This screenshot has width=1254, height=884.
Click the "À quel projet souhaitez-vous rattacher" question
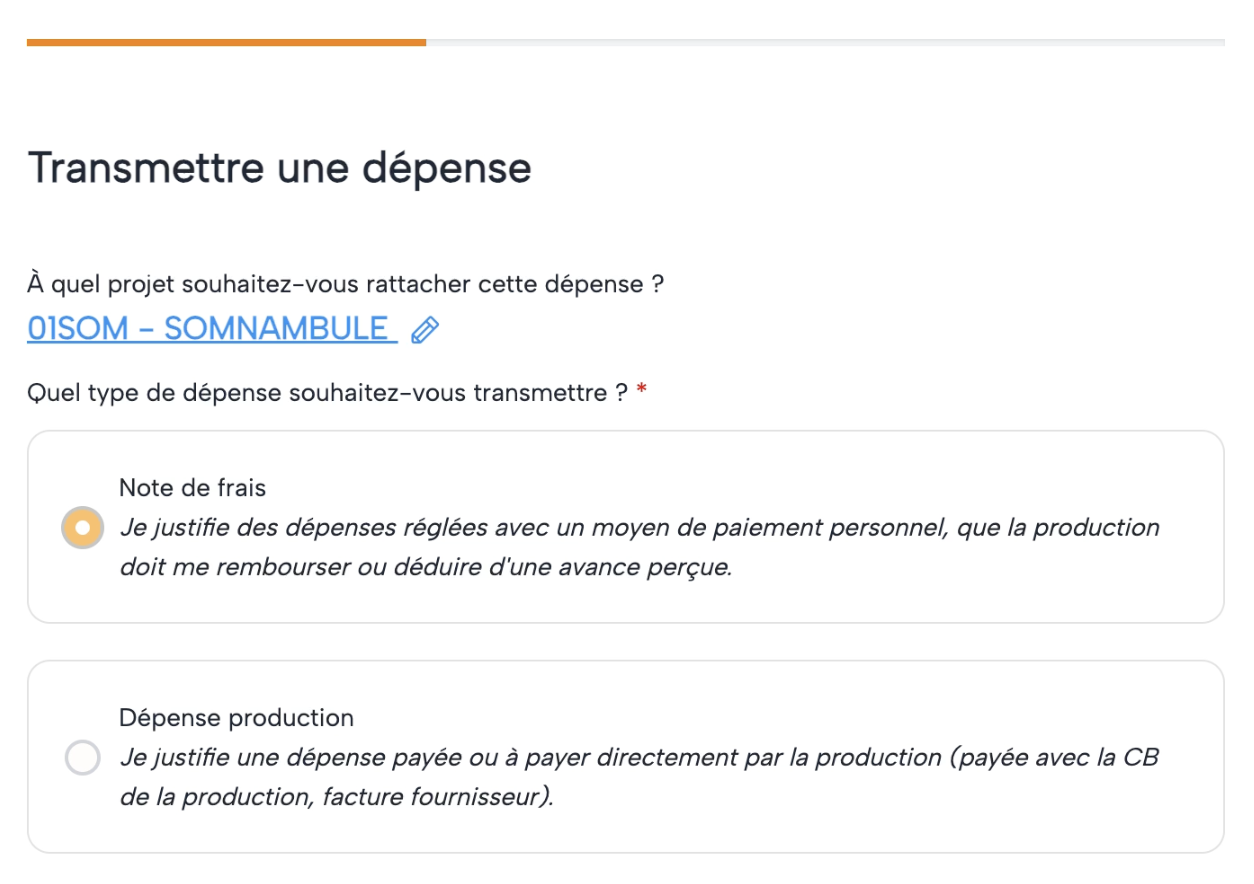[x=345, y=284]
